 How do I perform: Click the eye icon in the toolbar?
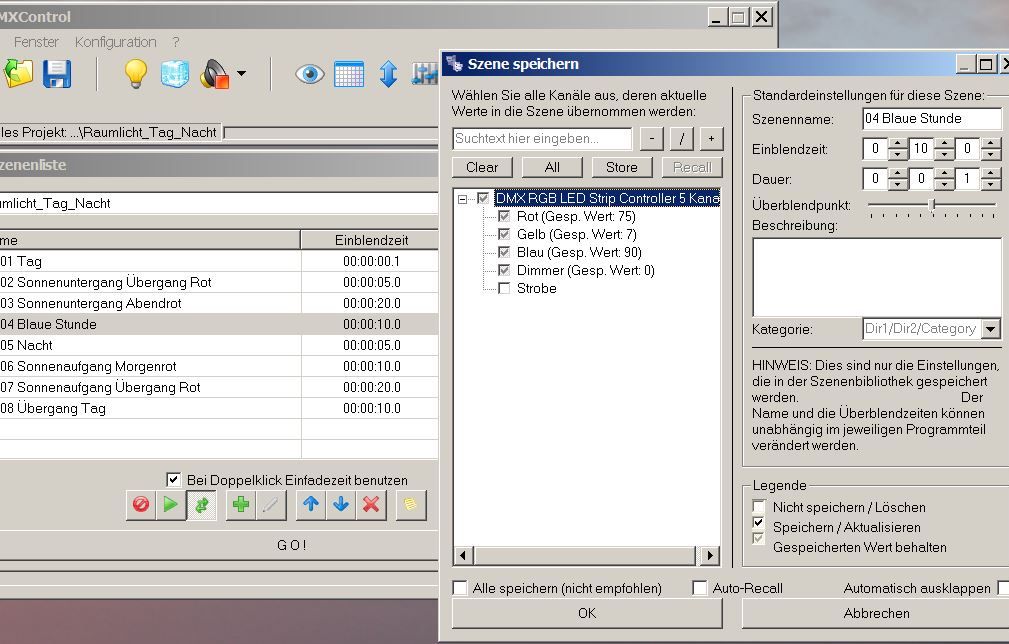(x=309, y=74)
